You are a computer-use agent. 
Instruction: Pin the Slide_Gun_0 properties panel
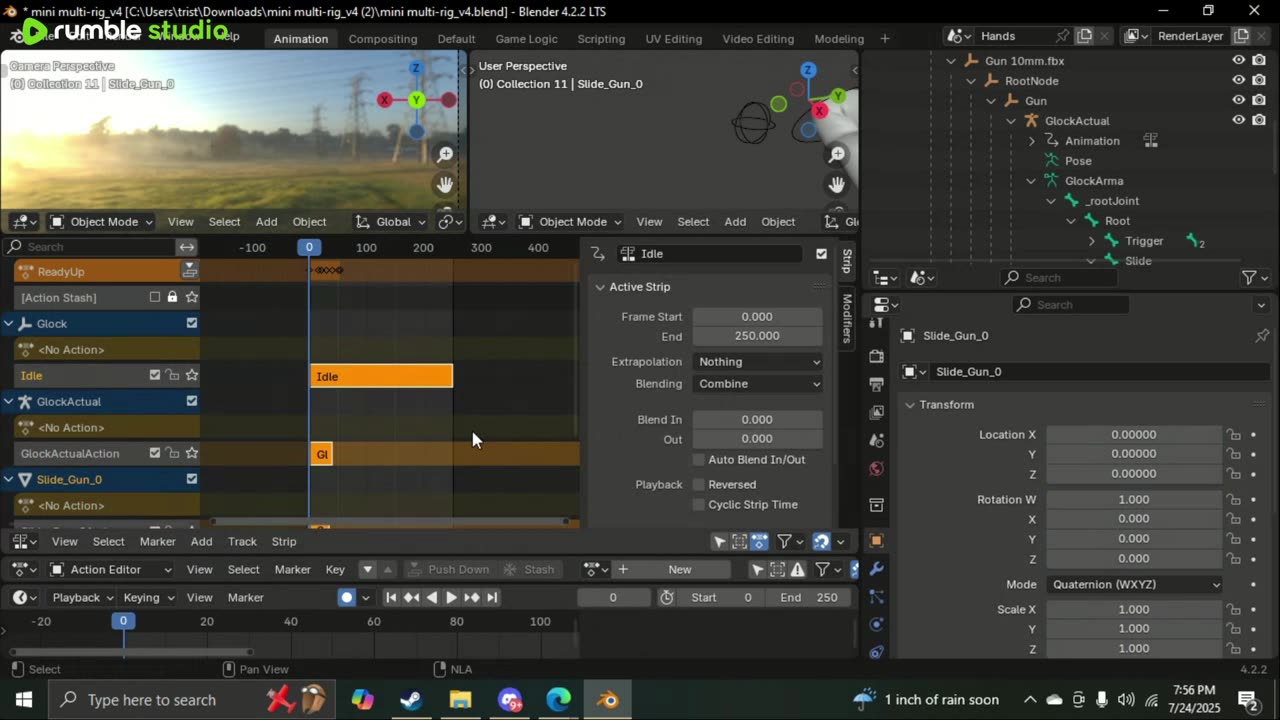pos(1262,336)
